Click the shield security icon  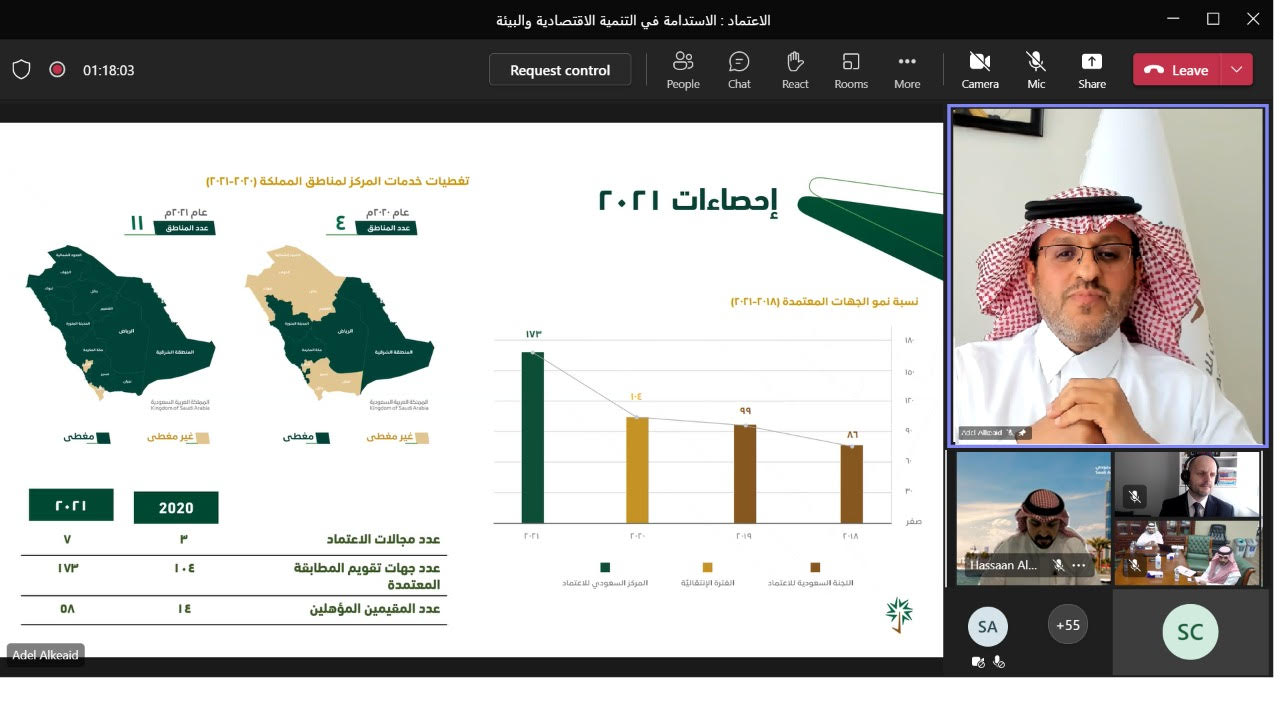pyautogui.click(x=21, y=70)
